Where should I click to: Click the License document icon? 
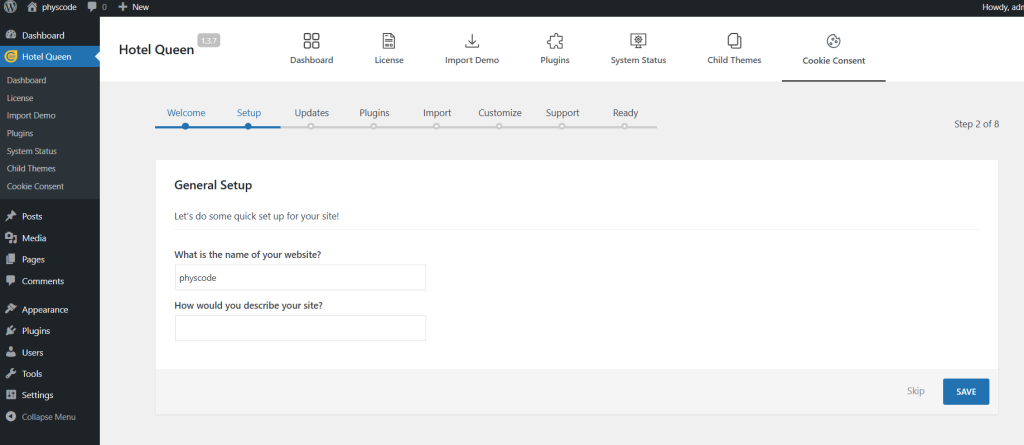pyautogui.click(x=389, y=41)
